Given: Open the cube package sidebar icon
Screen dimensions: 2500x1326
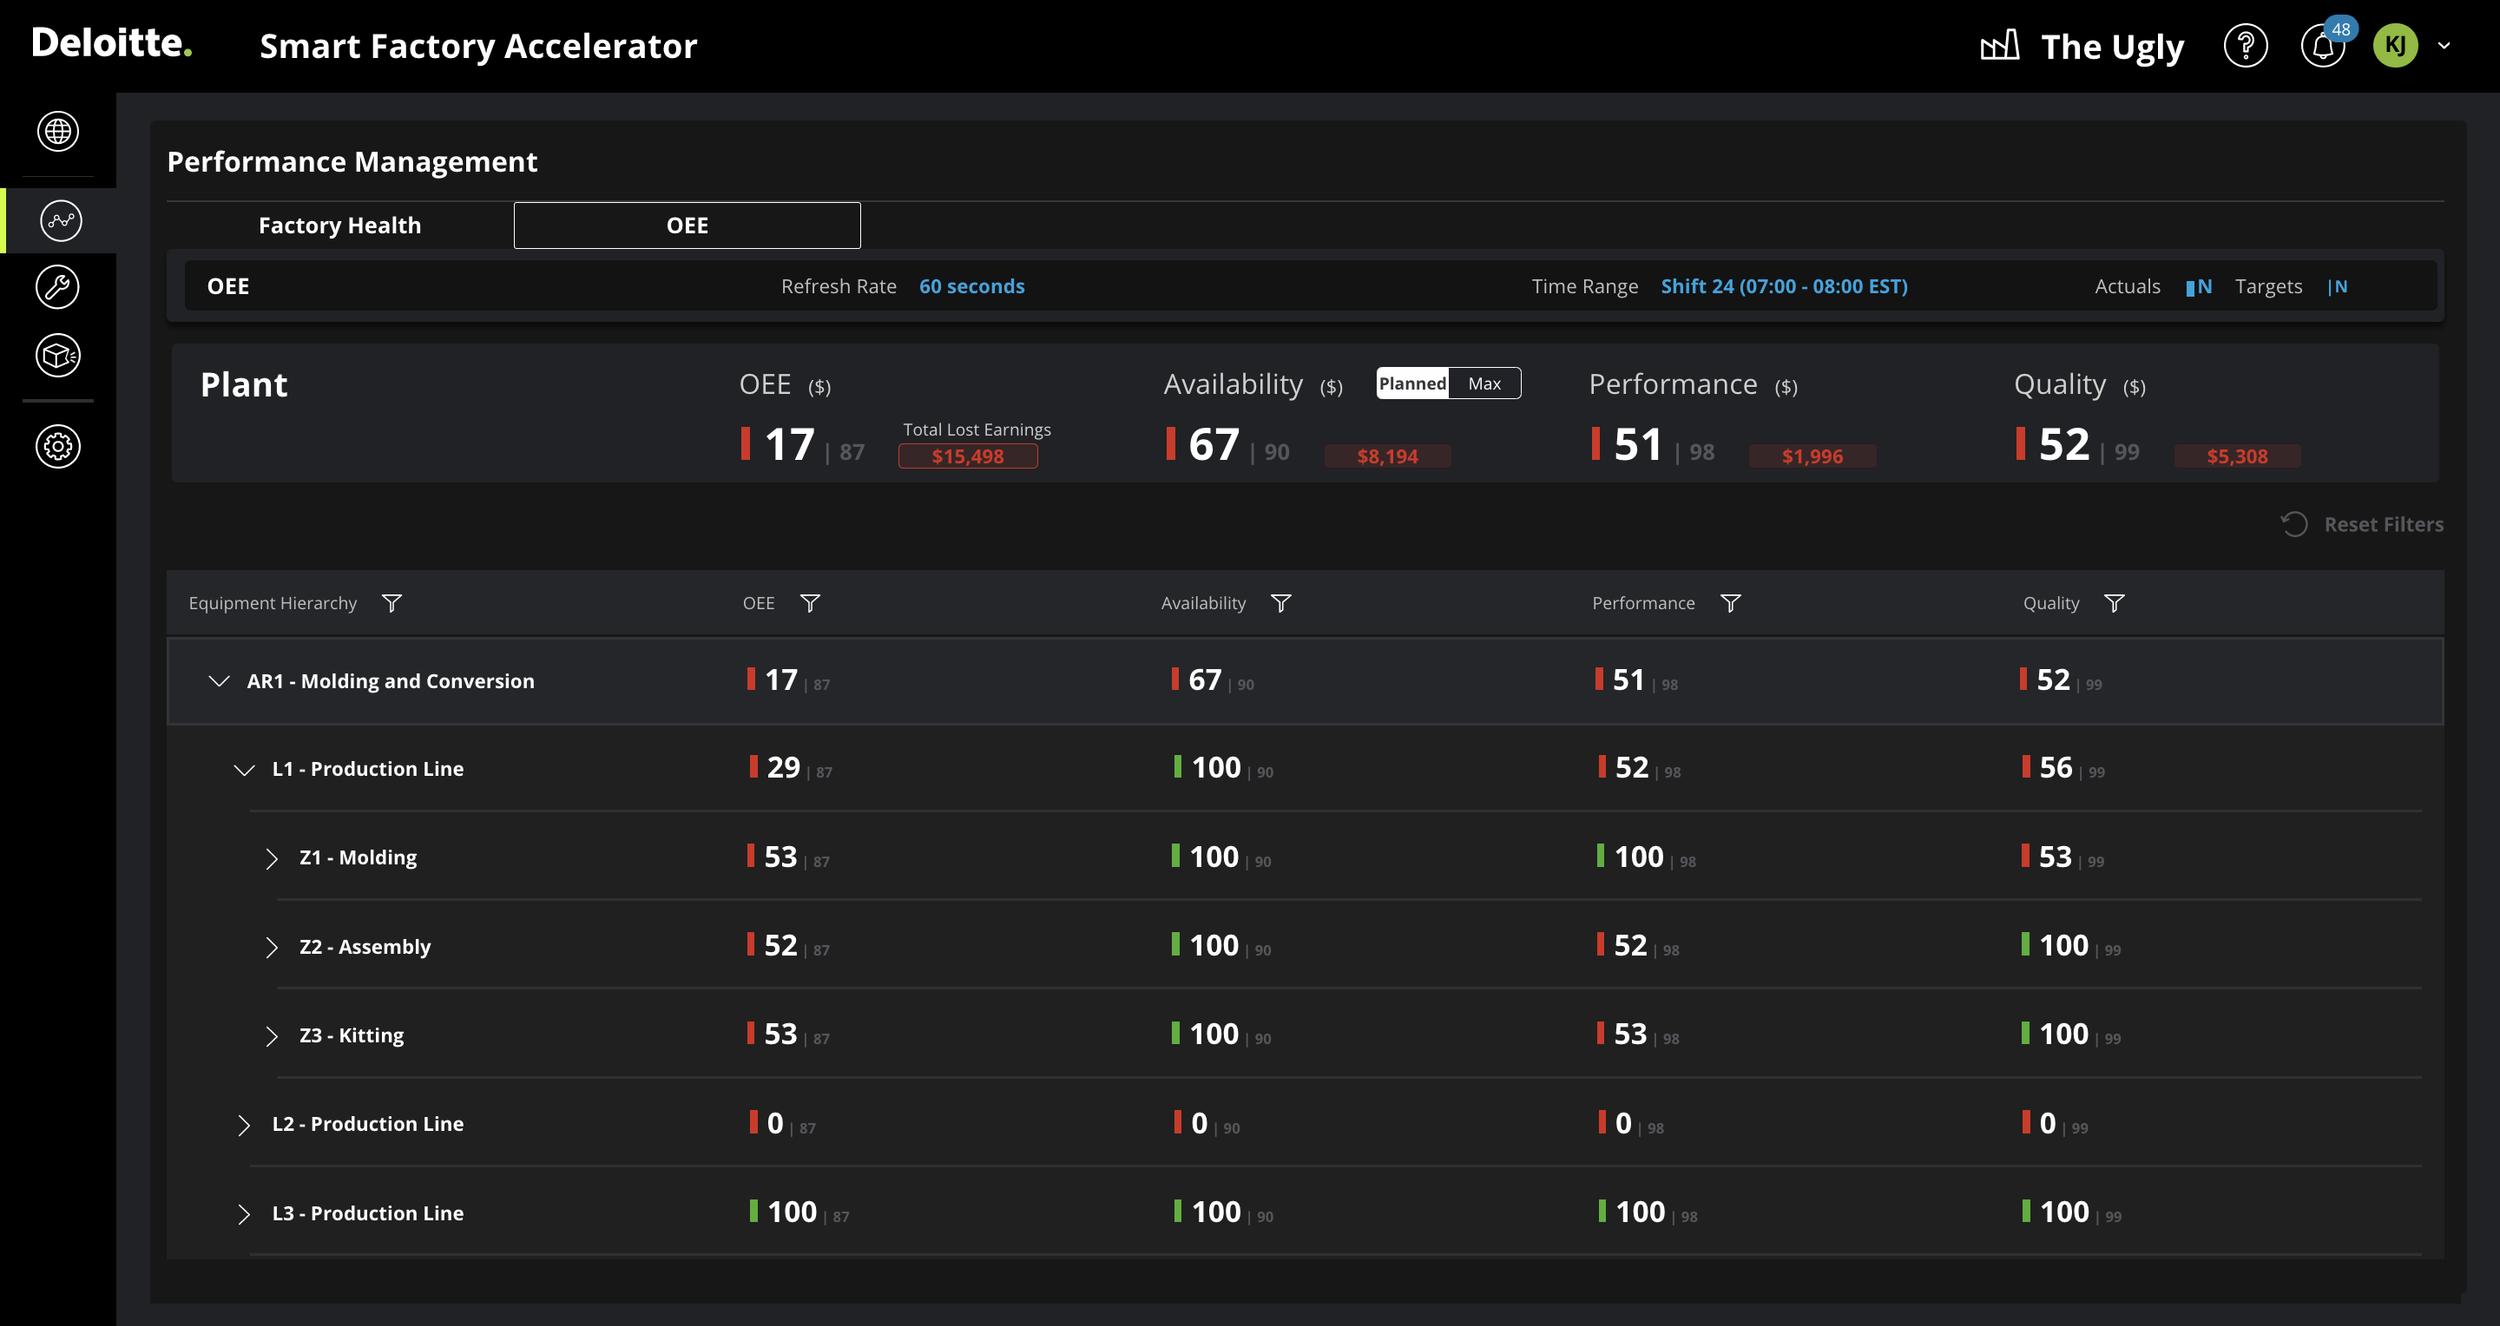Looking at the screenshot, I should click(x=58, y=355).
